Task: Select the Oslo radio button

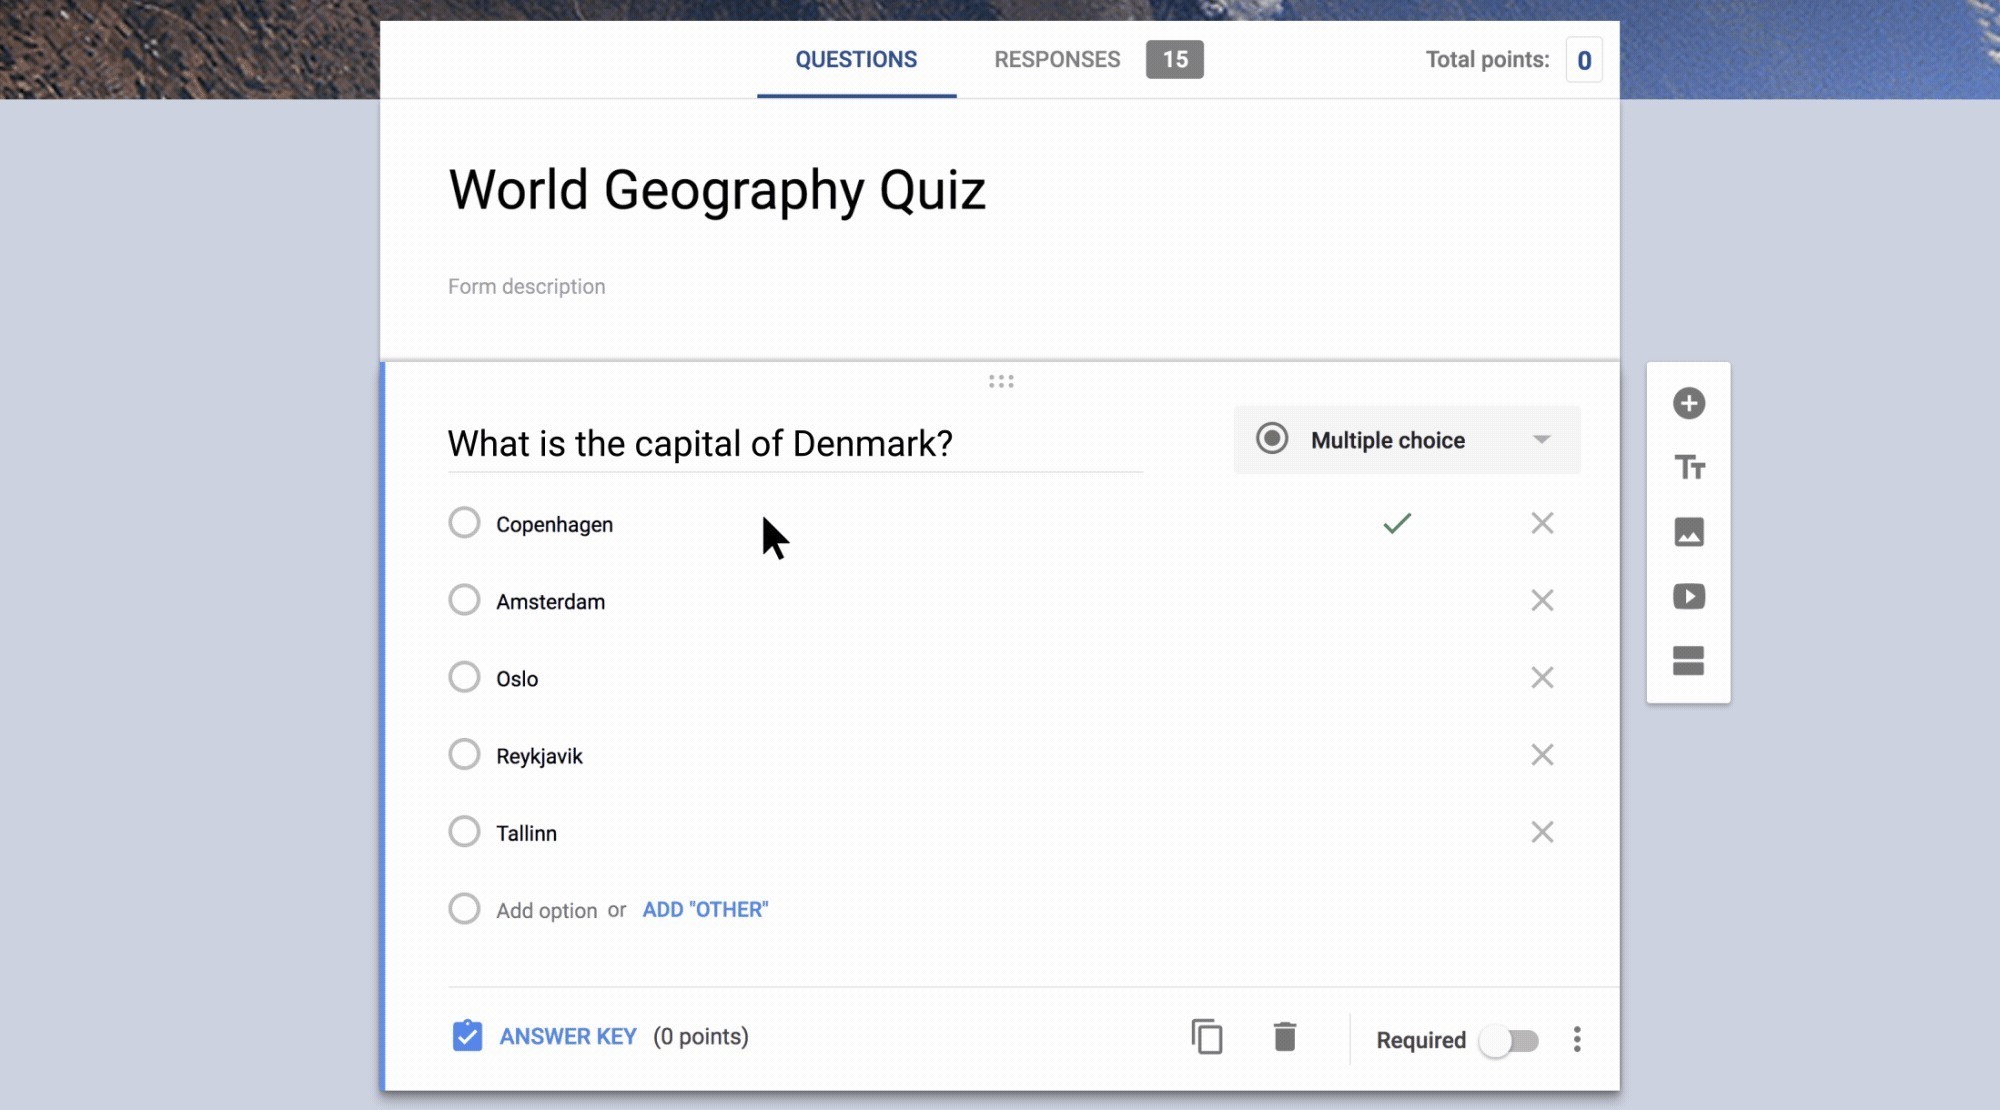Action: point(464,677)
